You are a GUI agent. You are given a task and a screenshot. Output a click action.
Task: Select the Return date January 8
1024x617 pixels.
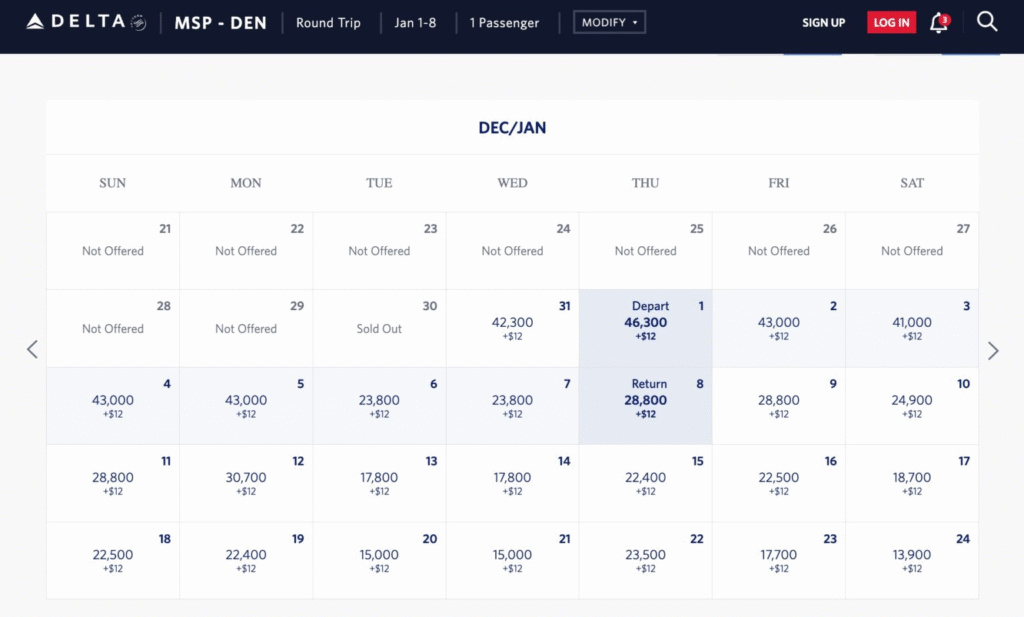pos(645,405)
